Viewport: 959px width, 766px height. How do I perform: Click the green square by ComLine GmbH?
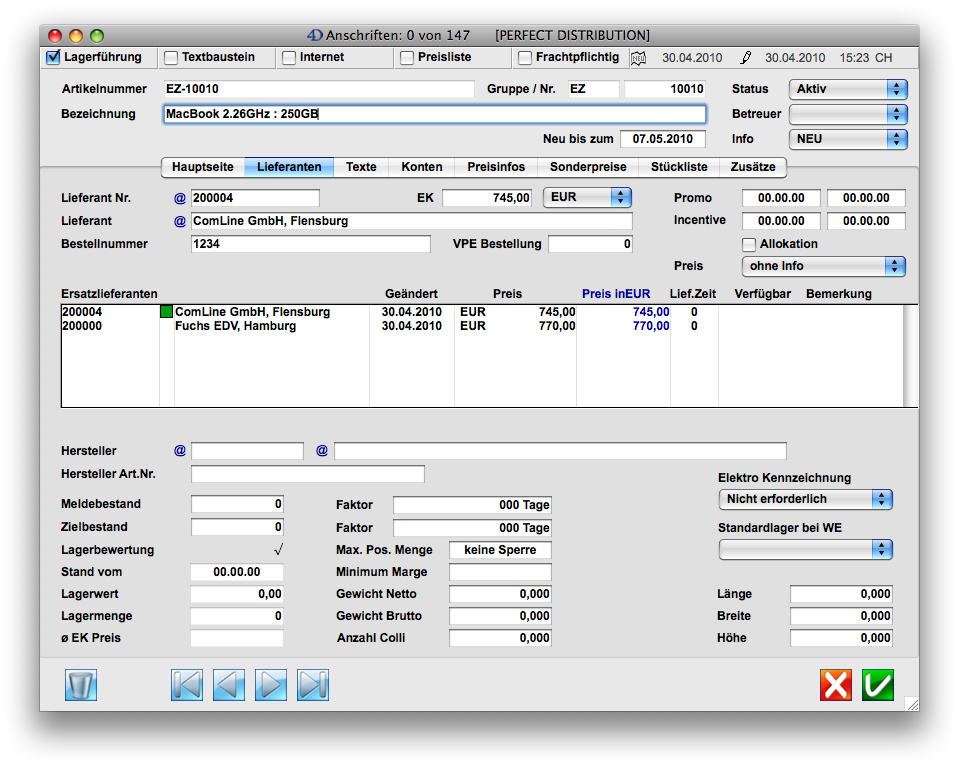pos(166,312)
